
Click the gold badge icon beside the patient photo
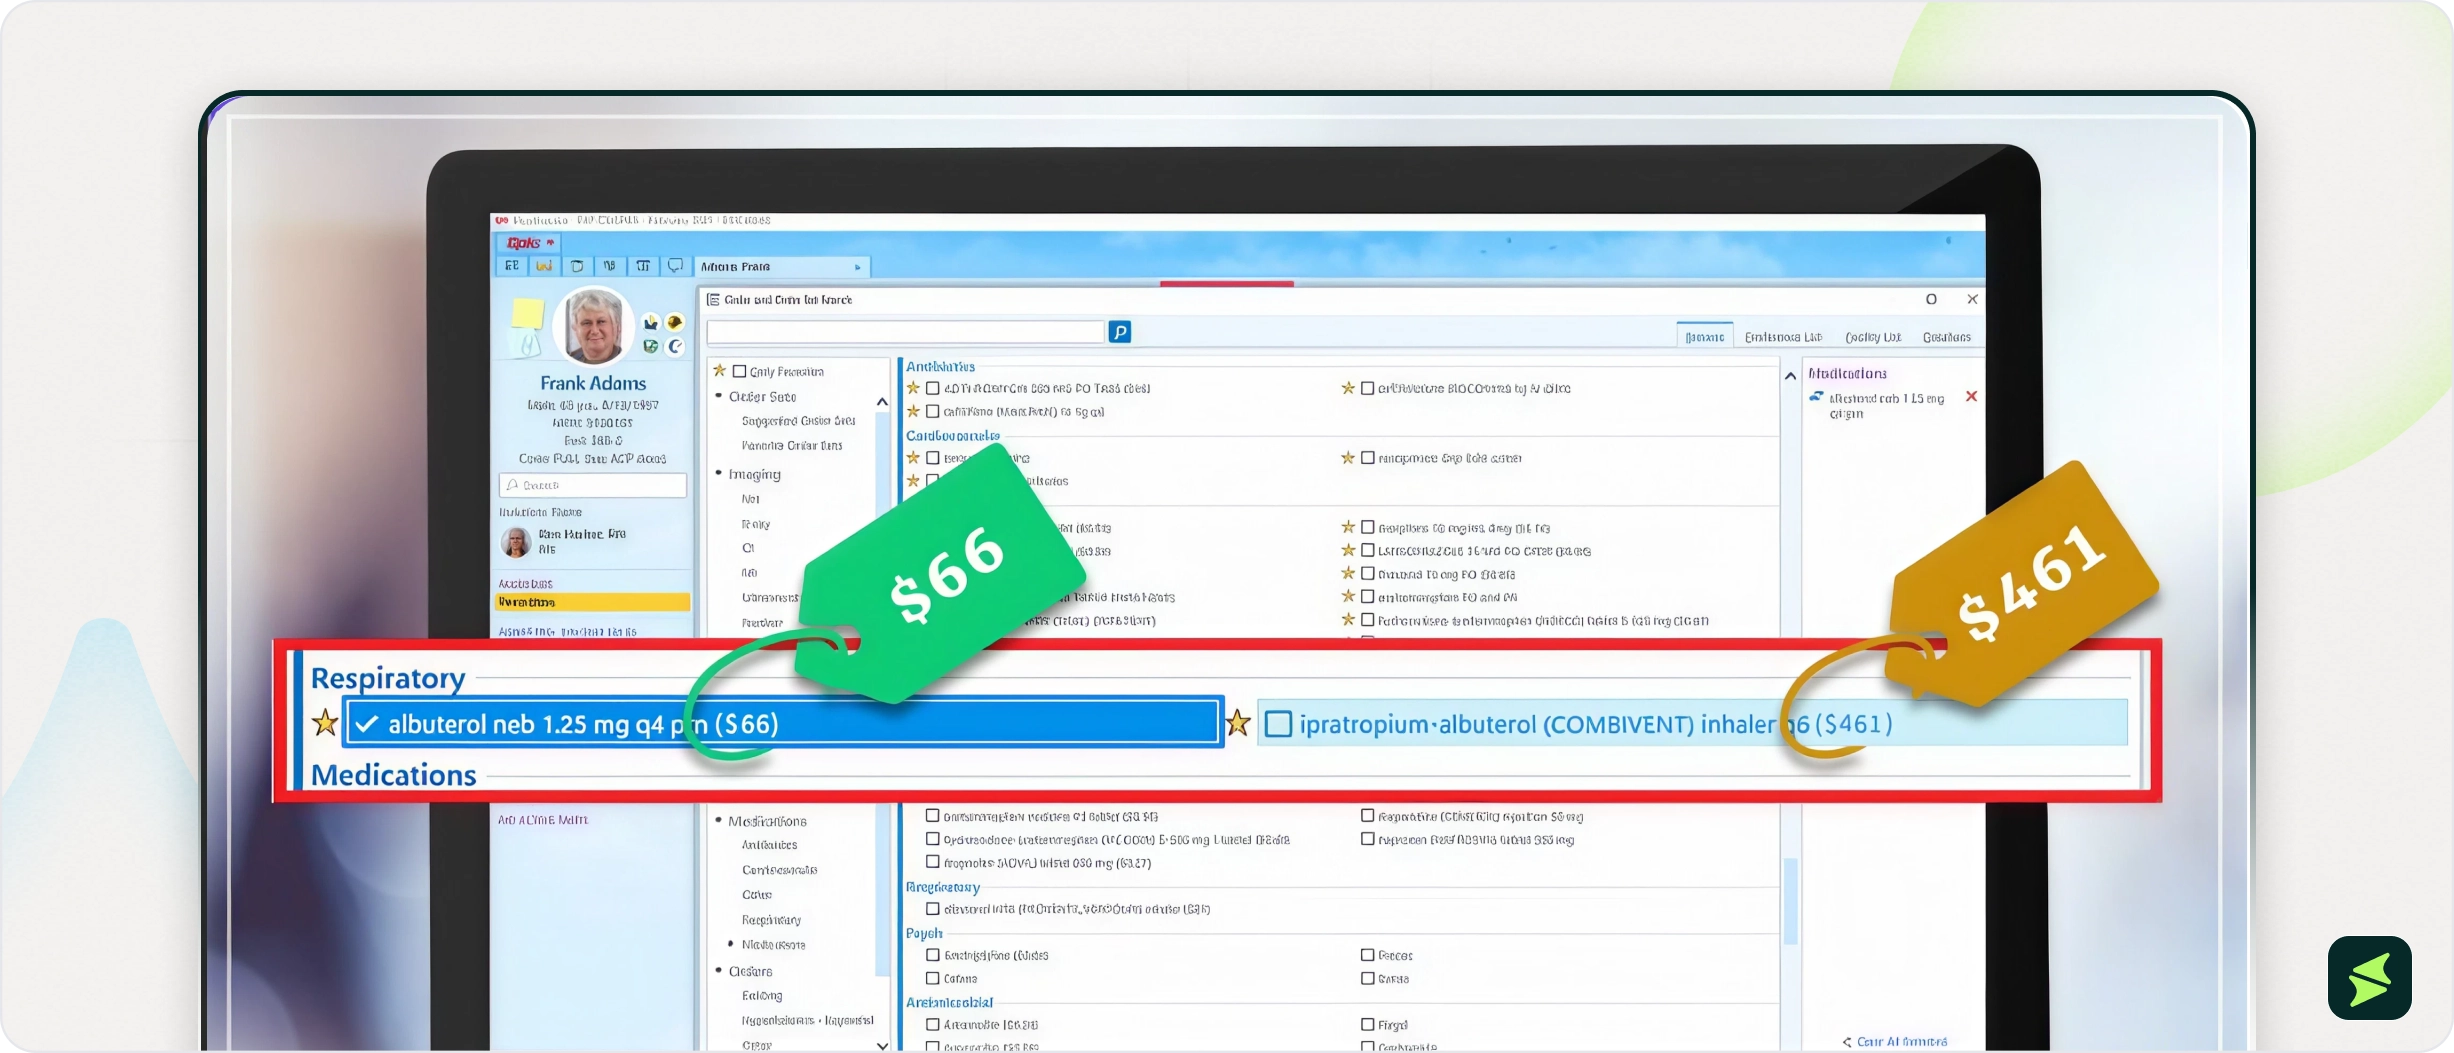(x=675, y=322)
